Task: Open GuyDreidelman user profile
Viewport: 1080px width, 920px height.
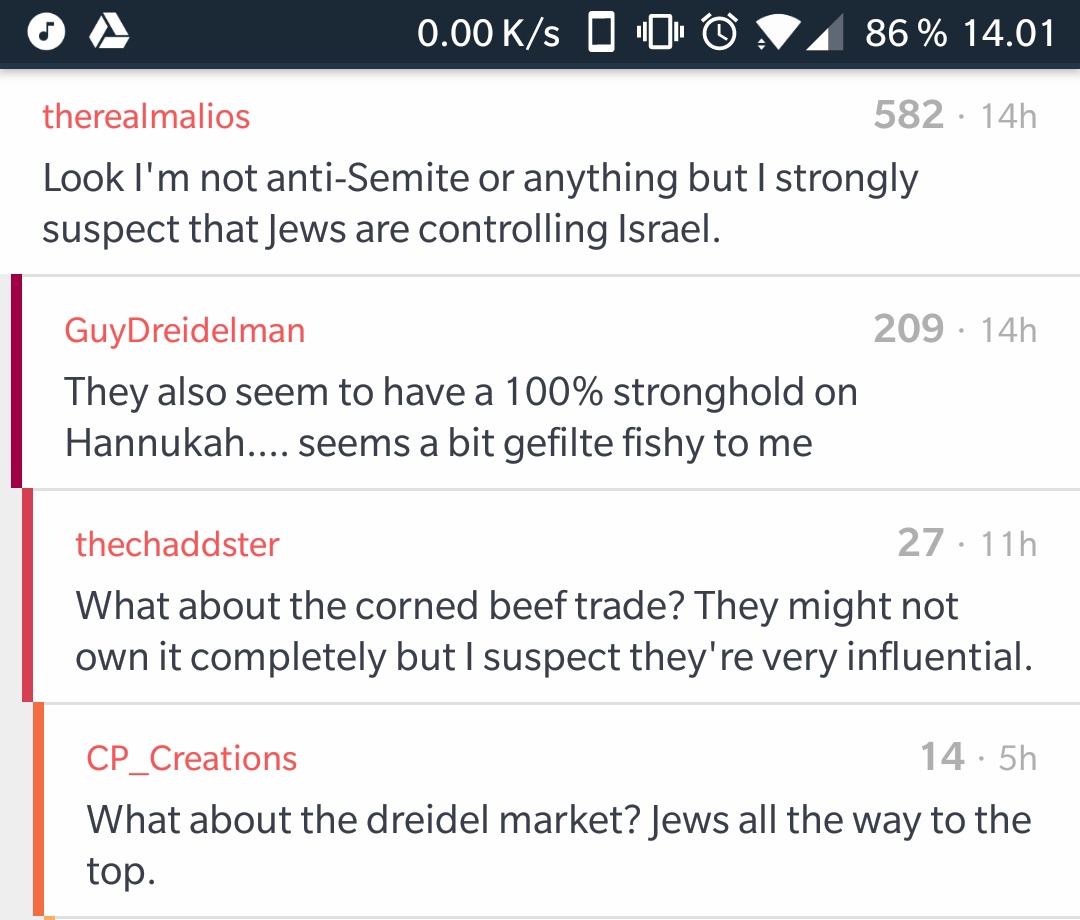Action: coord(185,331)
